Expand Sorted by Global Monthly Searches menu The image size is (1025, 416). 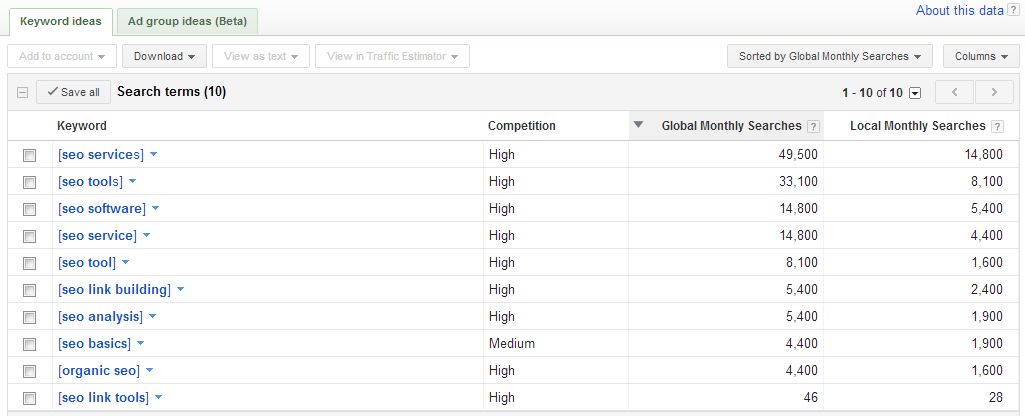830,56
